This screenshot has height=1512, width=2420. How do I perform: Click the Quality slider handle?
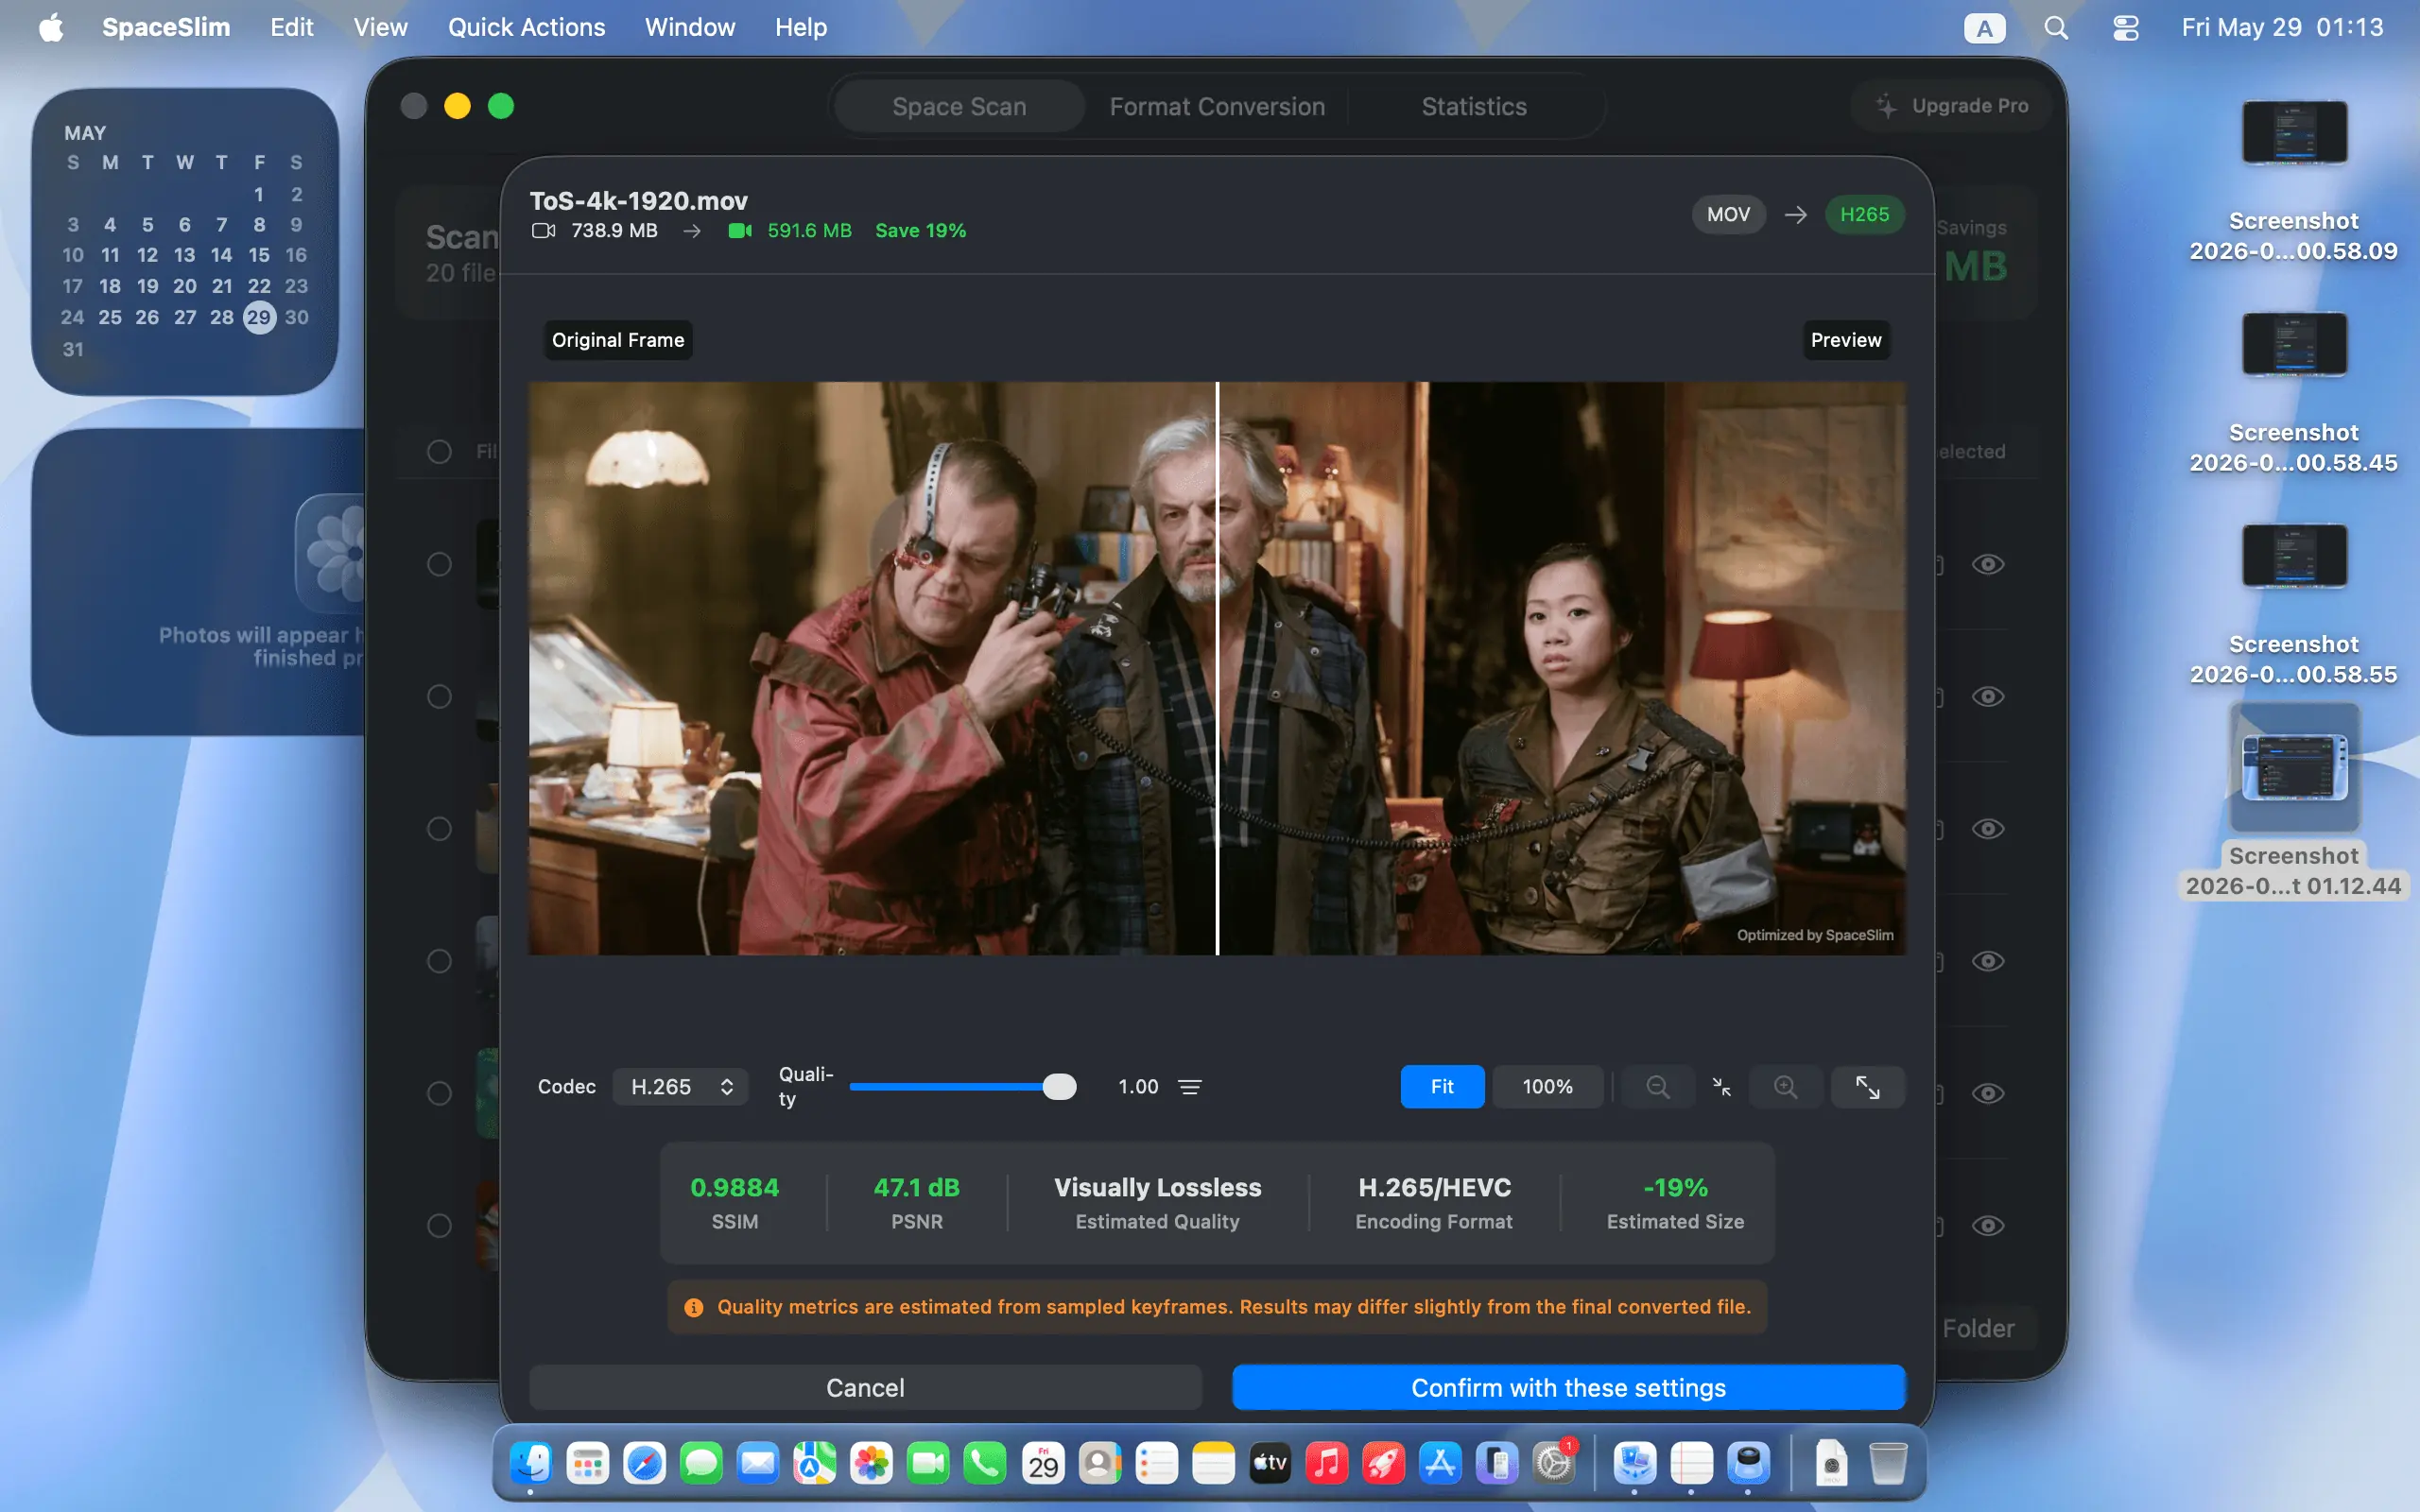point(1059,1086)
